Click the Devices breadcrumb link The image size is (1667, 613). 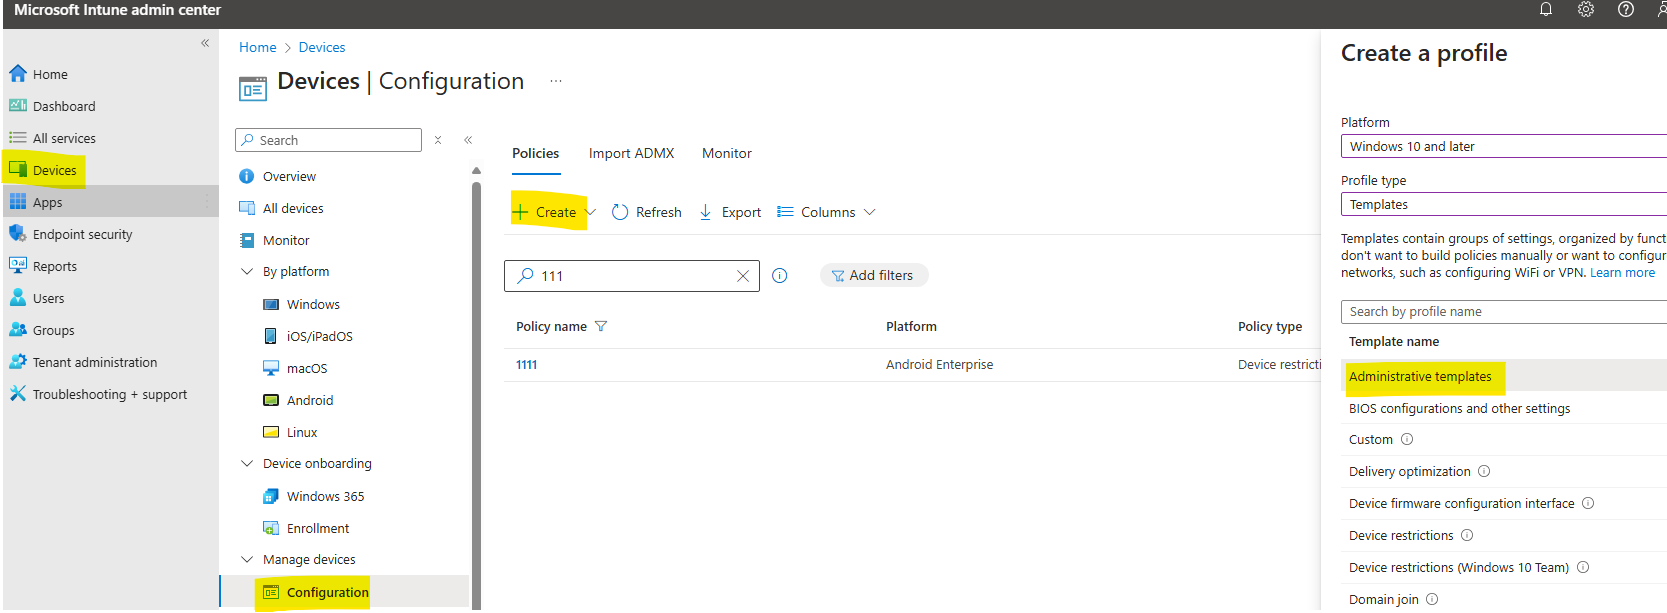322,47
